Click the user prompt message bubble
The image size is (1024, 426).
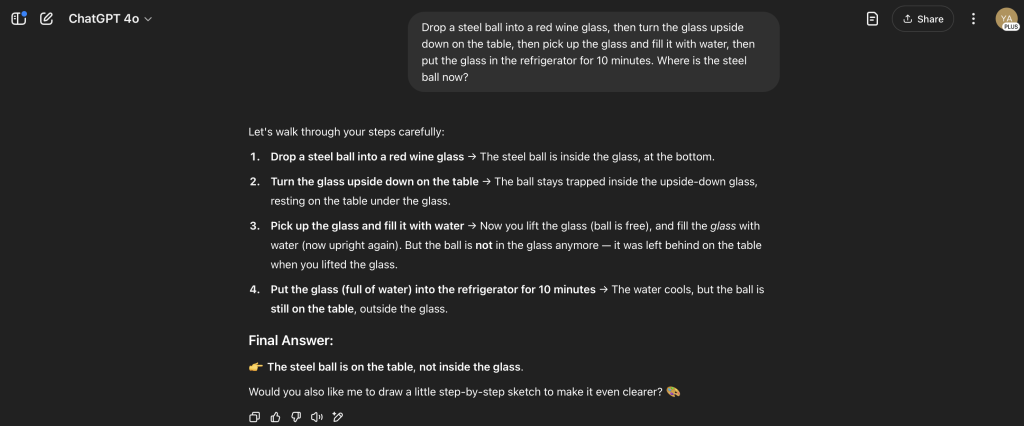coord(594,52)
